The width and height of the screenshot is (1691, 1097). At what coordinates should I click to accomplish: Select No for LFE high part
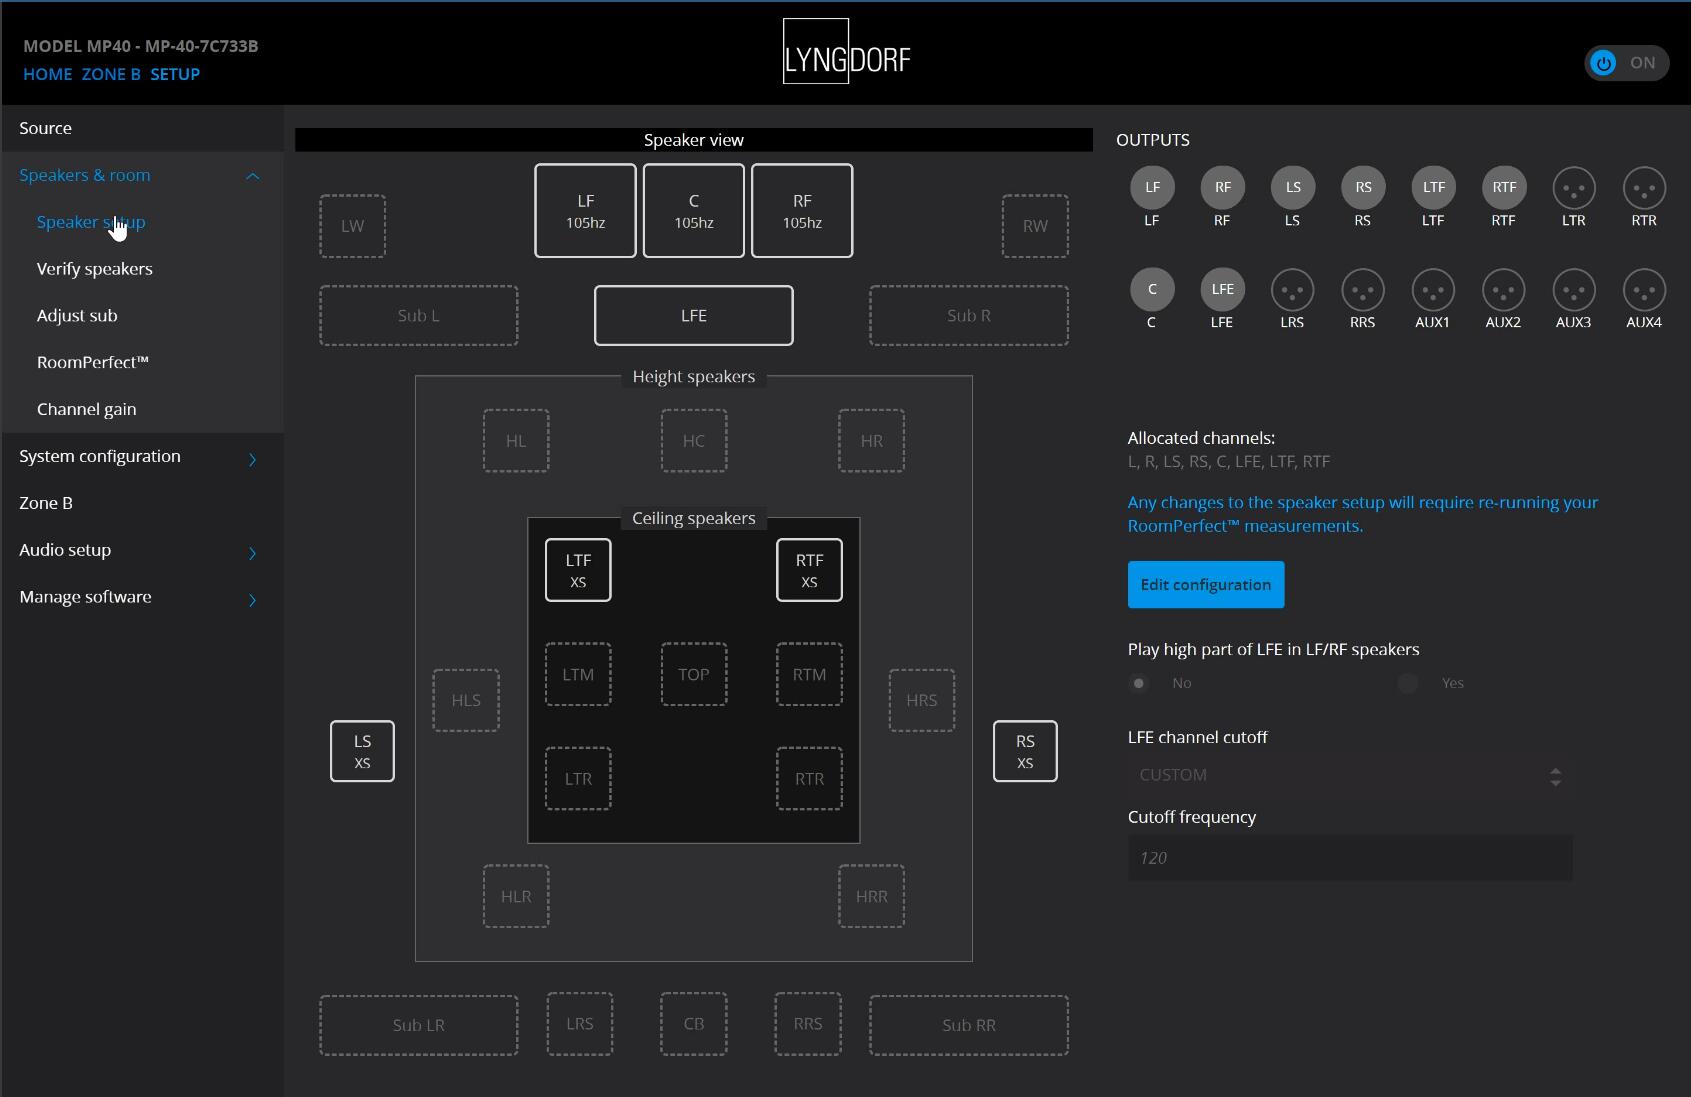1139,683
